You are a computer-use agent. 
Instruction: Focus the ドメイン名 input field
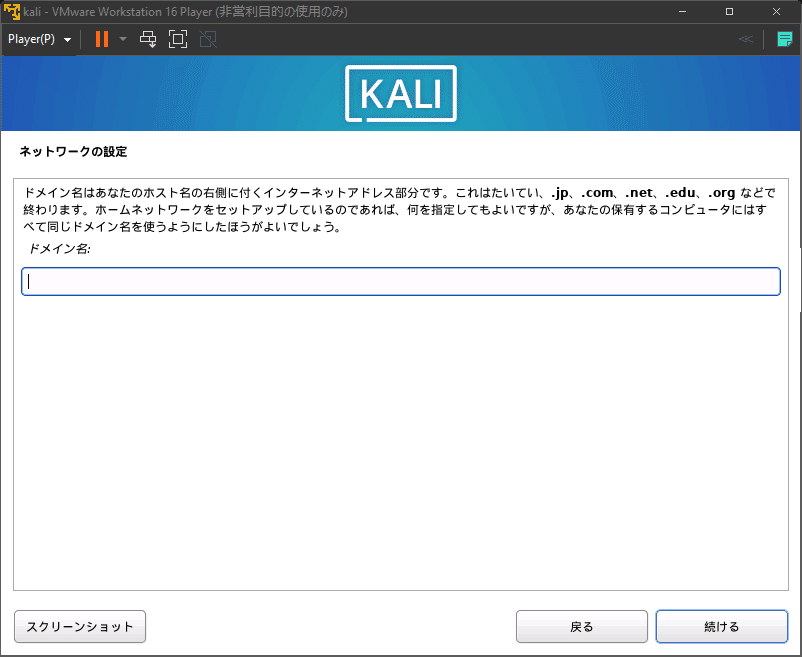pos(401,281)
